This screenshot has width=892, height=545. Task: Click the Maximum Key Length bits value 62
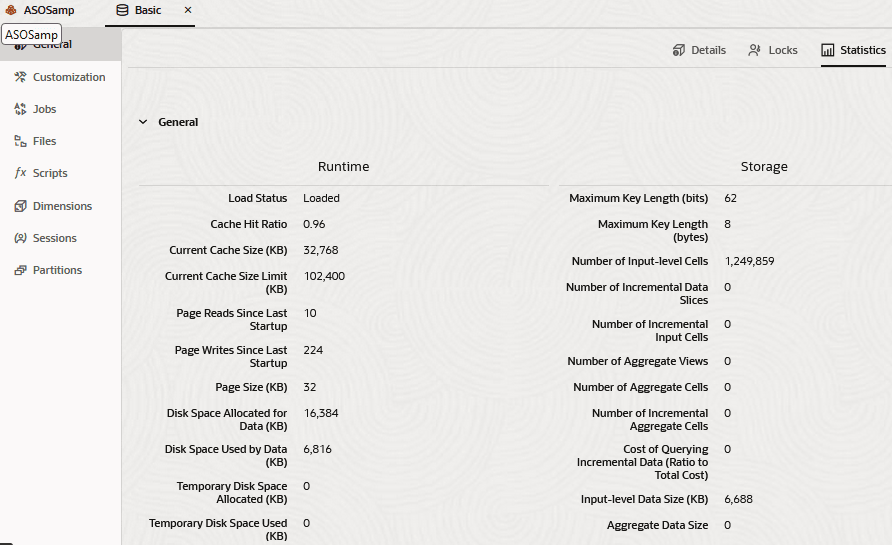[730, 198]
